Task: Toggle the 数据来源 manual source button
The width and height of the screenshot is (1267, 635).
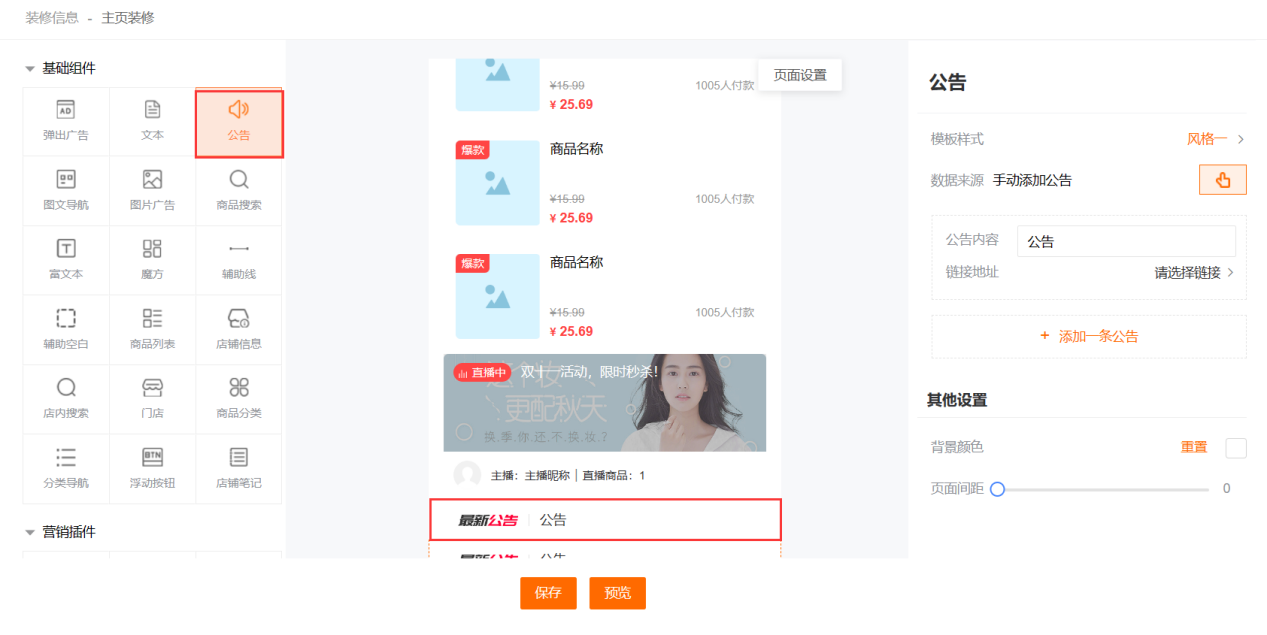Action: [x=1222, y=180]
